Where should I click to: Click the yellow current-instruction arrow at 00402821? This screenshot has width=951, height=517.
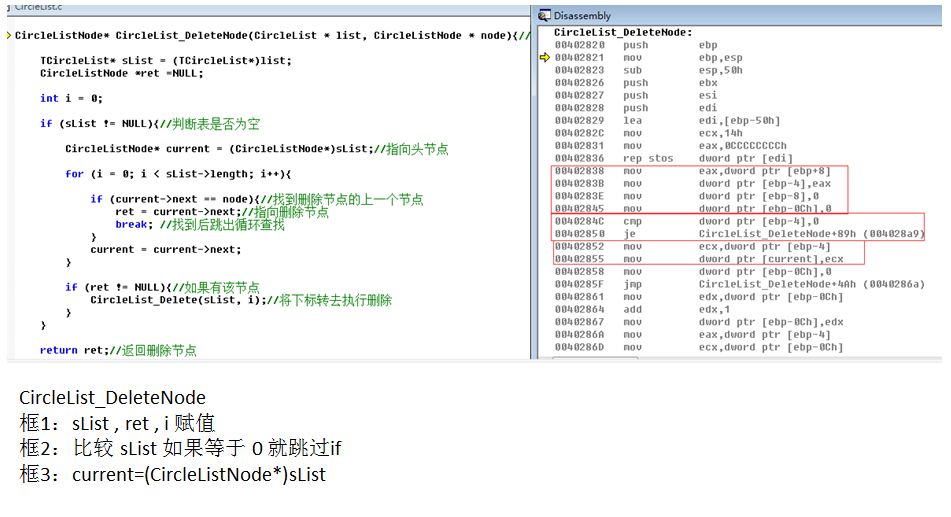click(545, 58)
